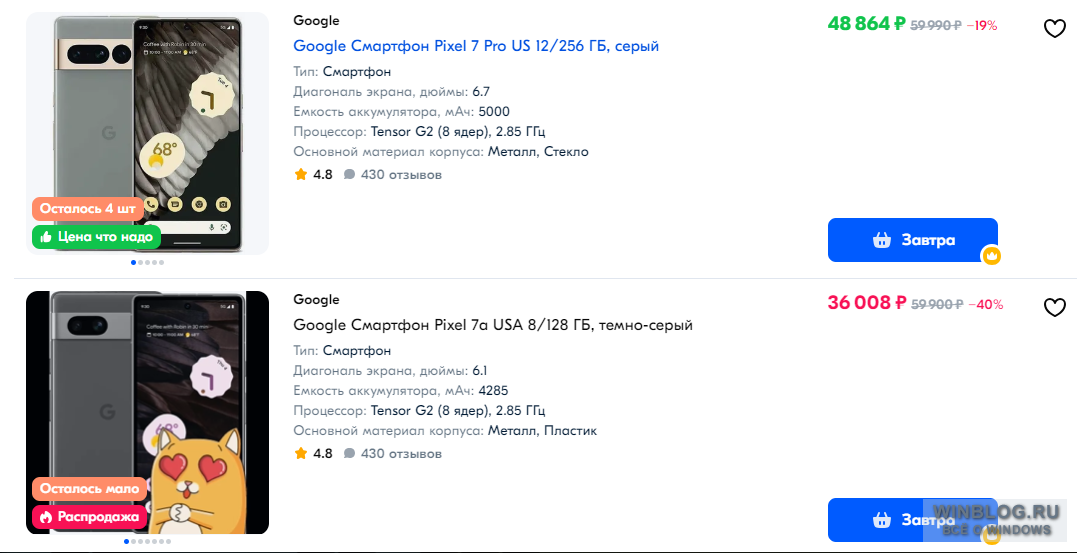The width and height of the screenshot is (1077, 553).
Task: Click the gold crown badge on the first Завтра button
Action: [x=990, y=256]
